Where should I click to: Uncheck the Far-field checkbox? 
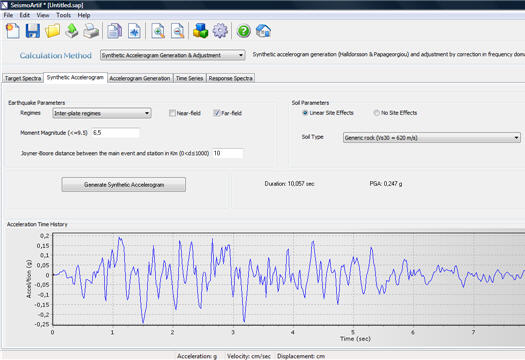pos(216,113)
